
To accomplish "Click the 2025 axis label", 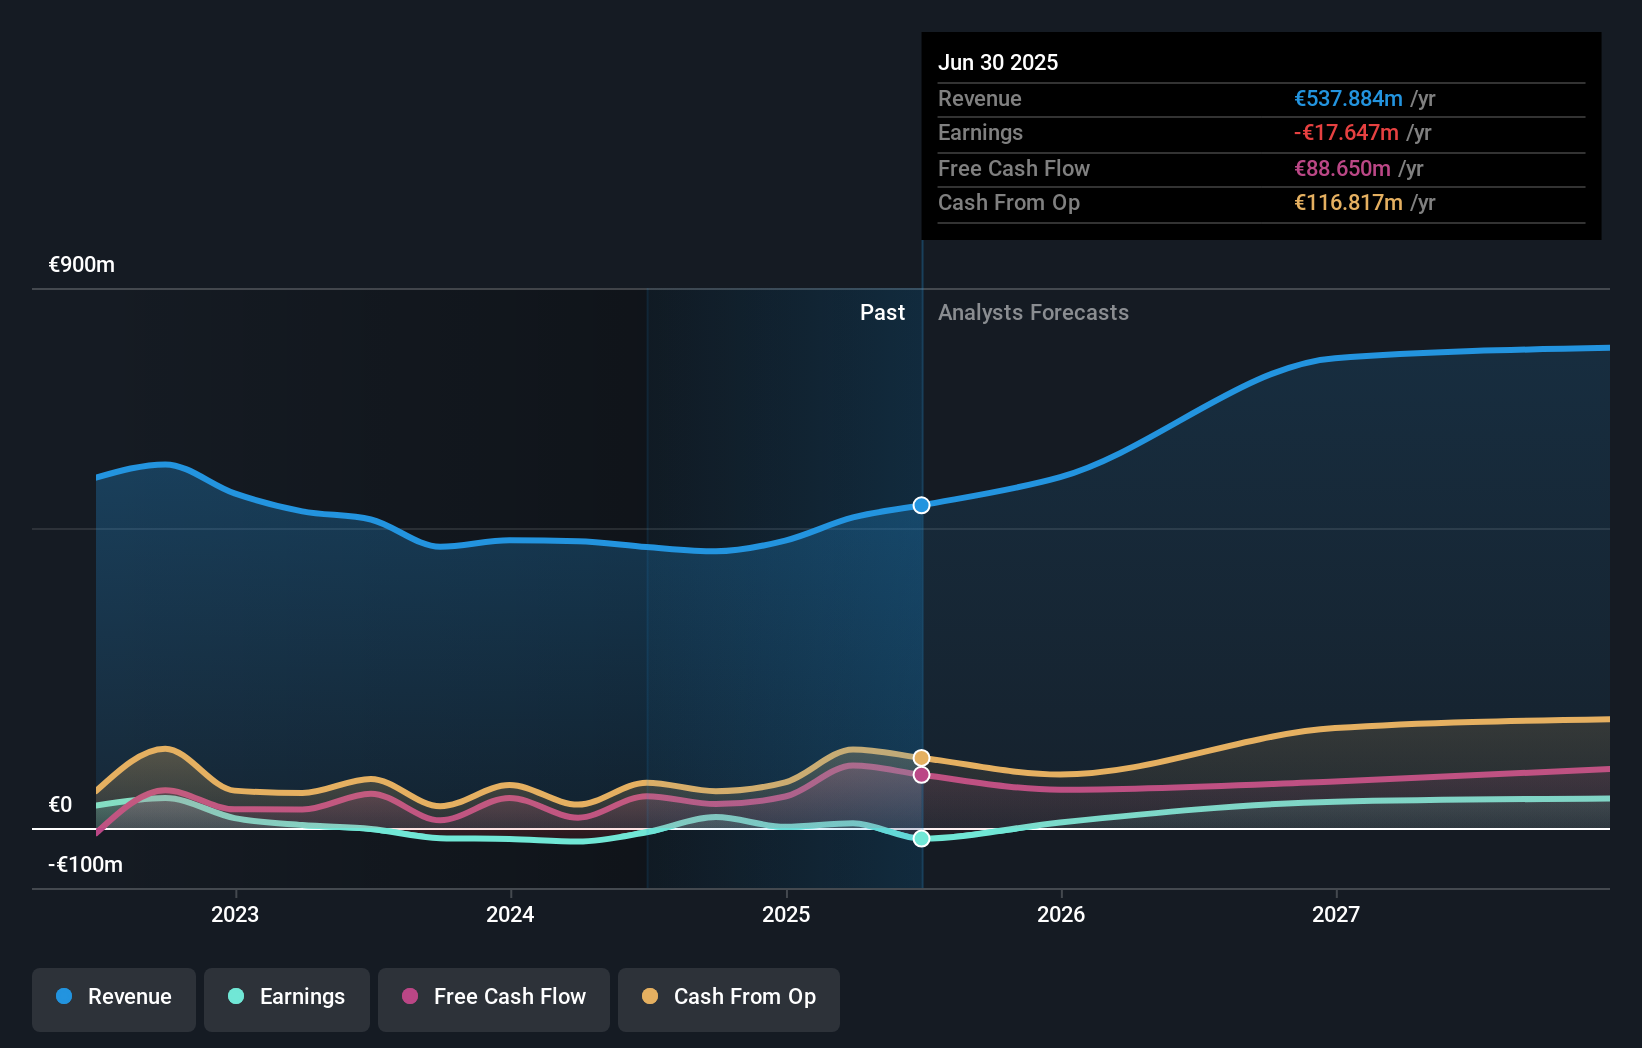I will (787, 913).
